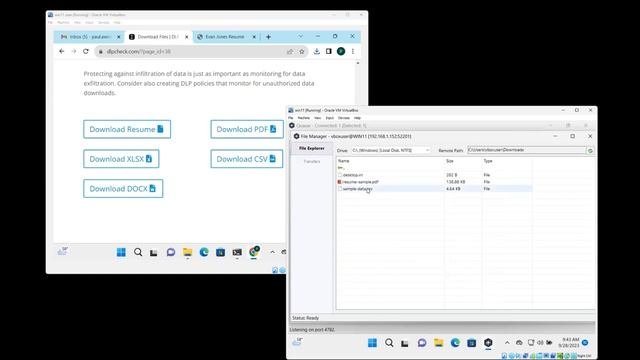Screen dimensions: 640x360
Task: Click the Download CSV button
Action: [x=247, y=159]
